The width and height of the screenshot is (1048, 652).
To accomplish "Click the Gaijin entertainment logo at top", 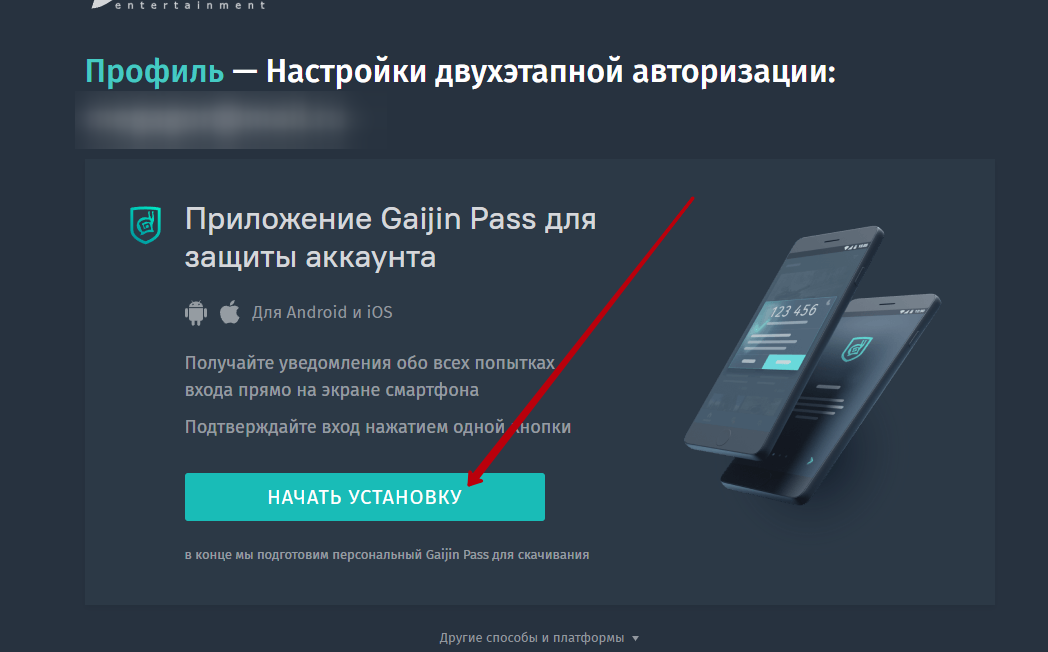I will (x=179, y=5).
